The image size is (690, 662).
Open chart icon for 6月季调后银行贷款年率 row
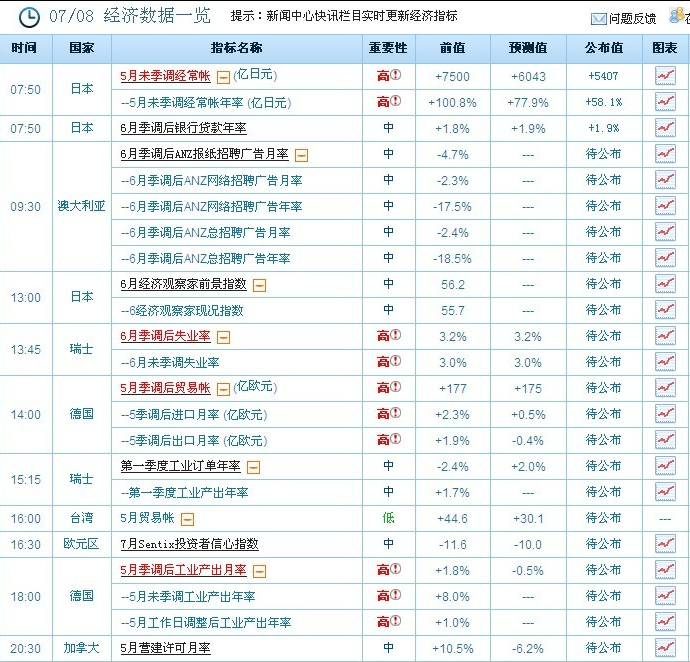click(x=665, y=128)
